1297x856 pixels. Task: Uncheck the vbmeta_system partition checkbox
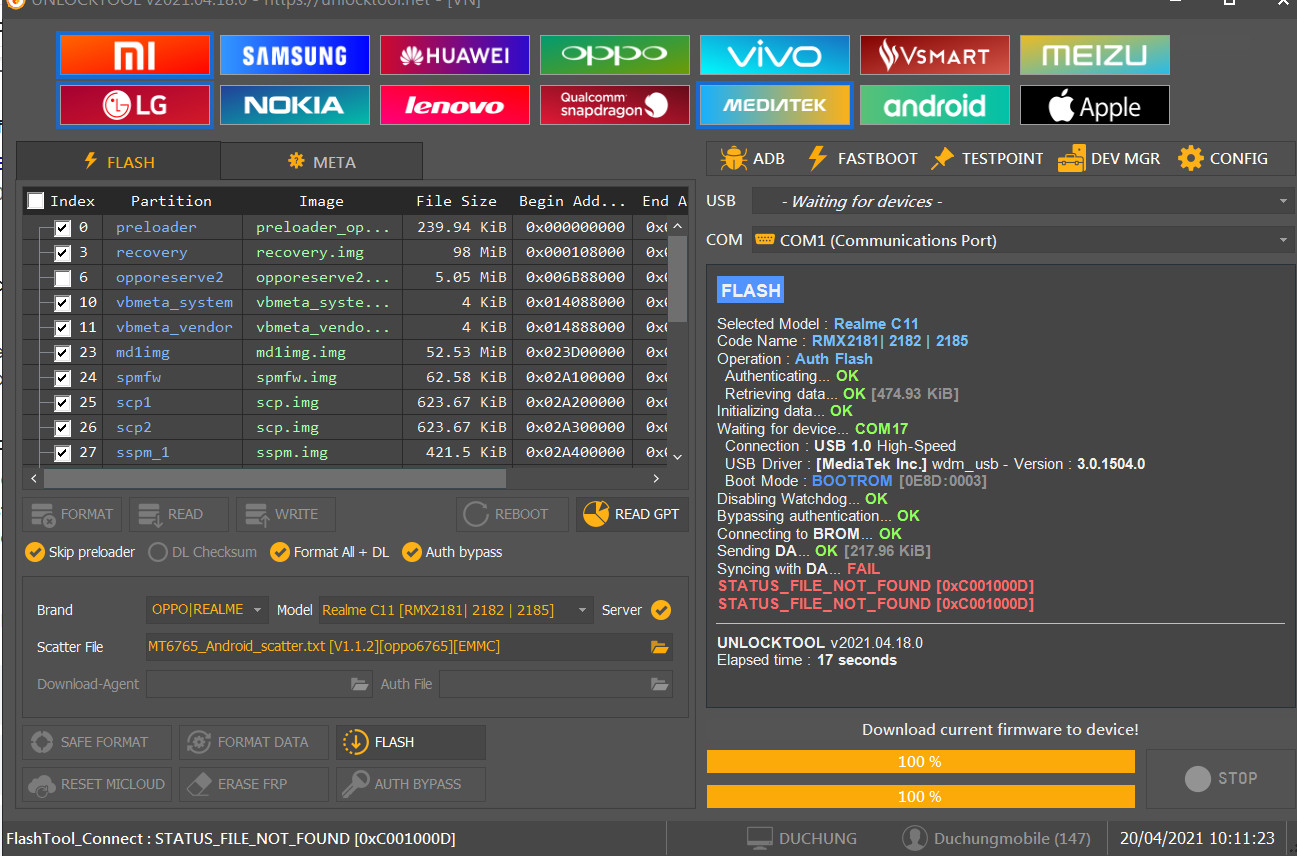pos(63,302)
